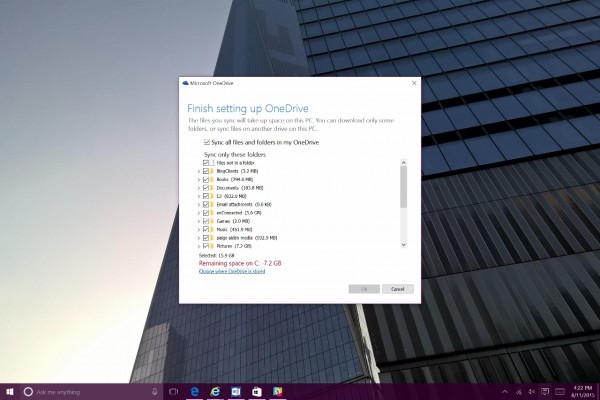
Task: Expand the Music folder
Action: click(x=199, y=230)
